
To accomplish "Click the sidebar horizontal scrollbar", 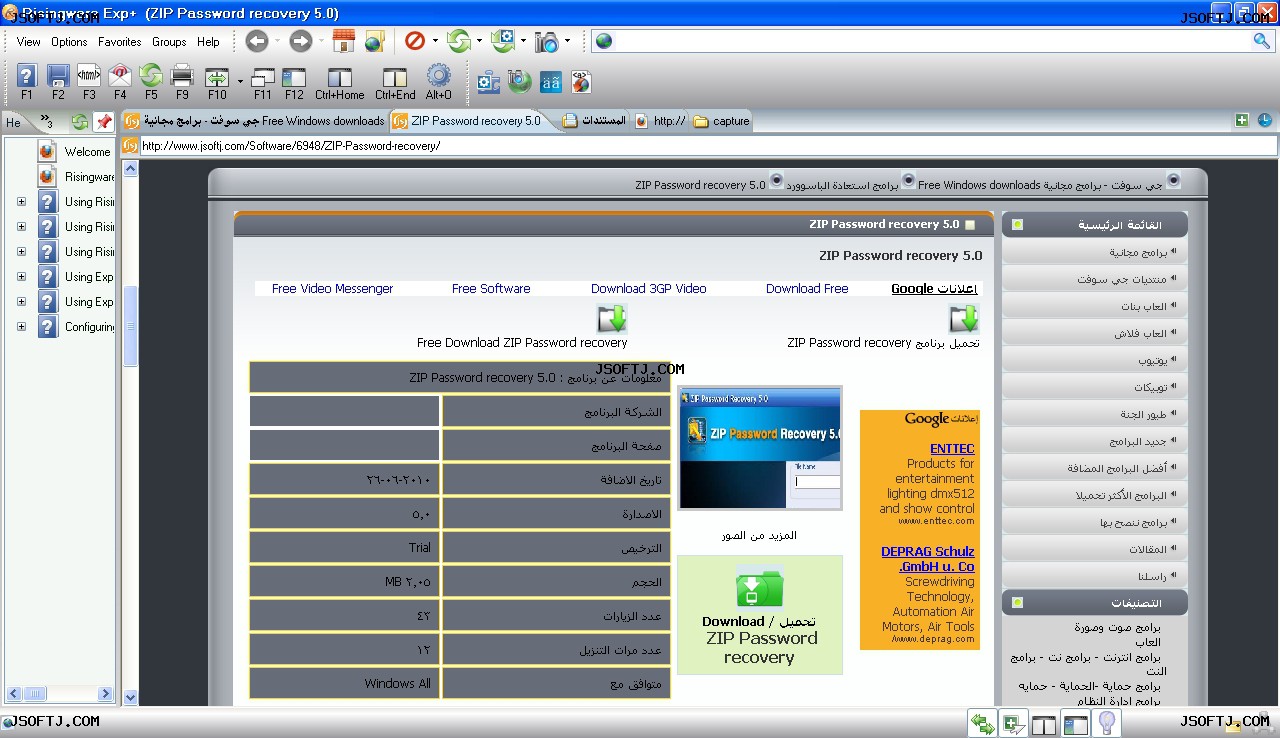I will pos(60,693).
